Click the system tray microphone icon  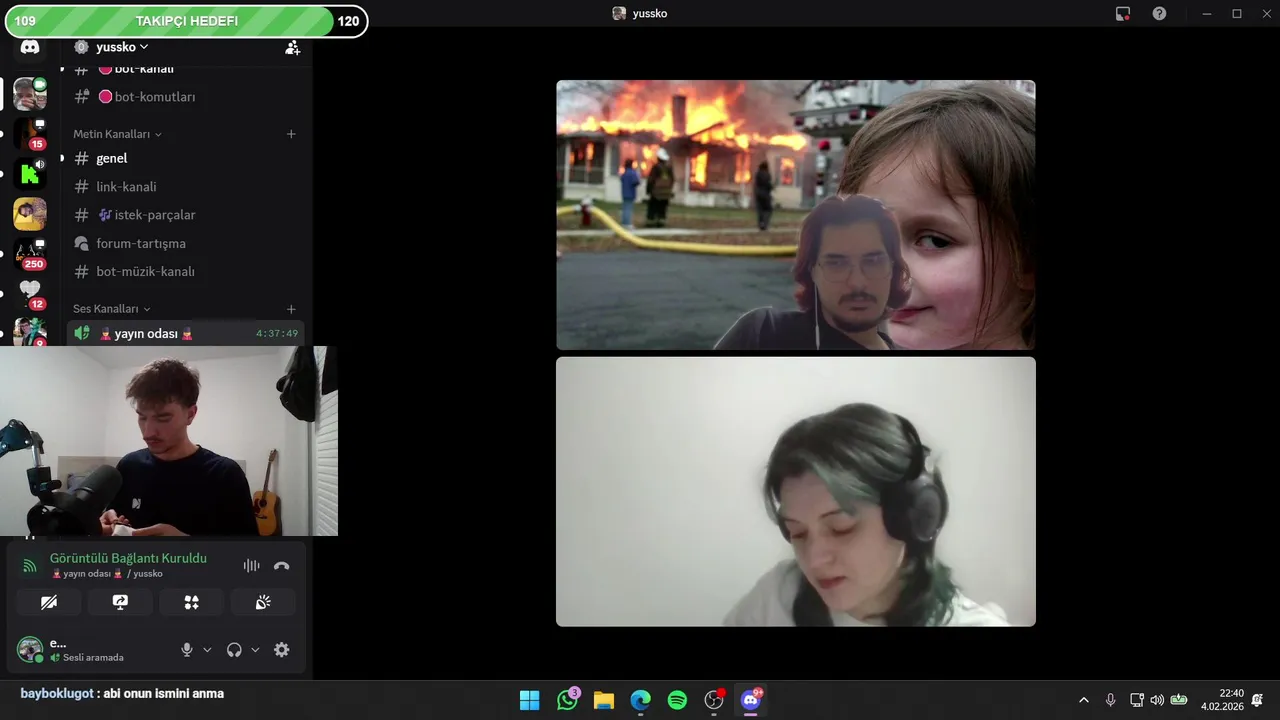click(1110, 700)
